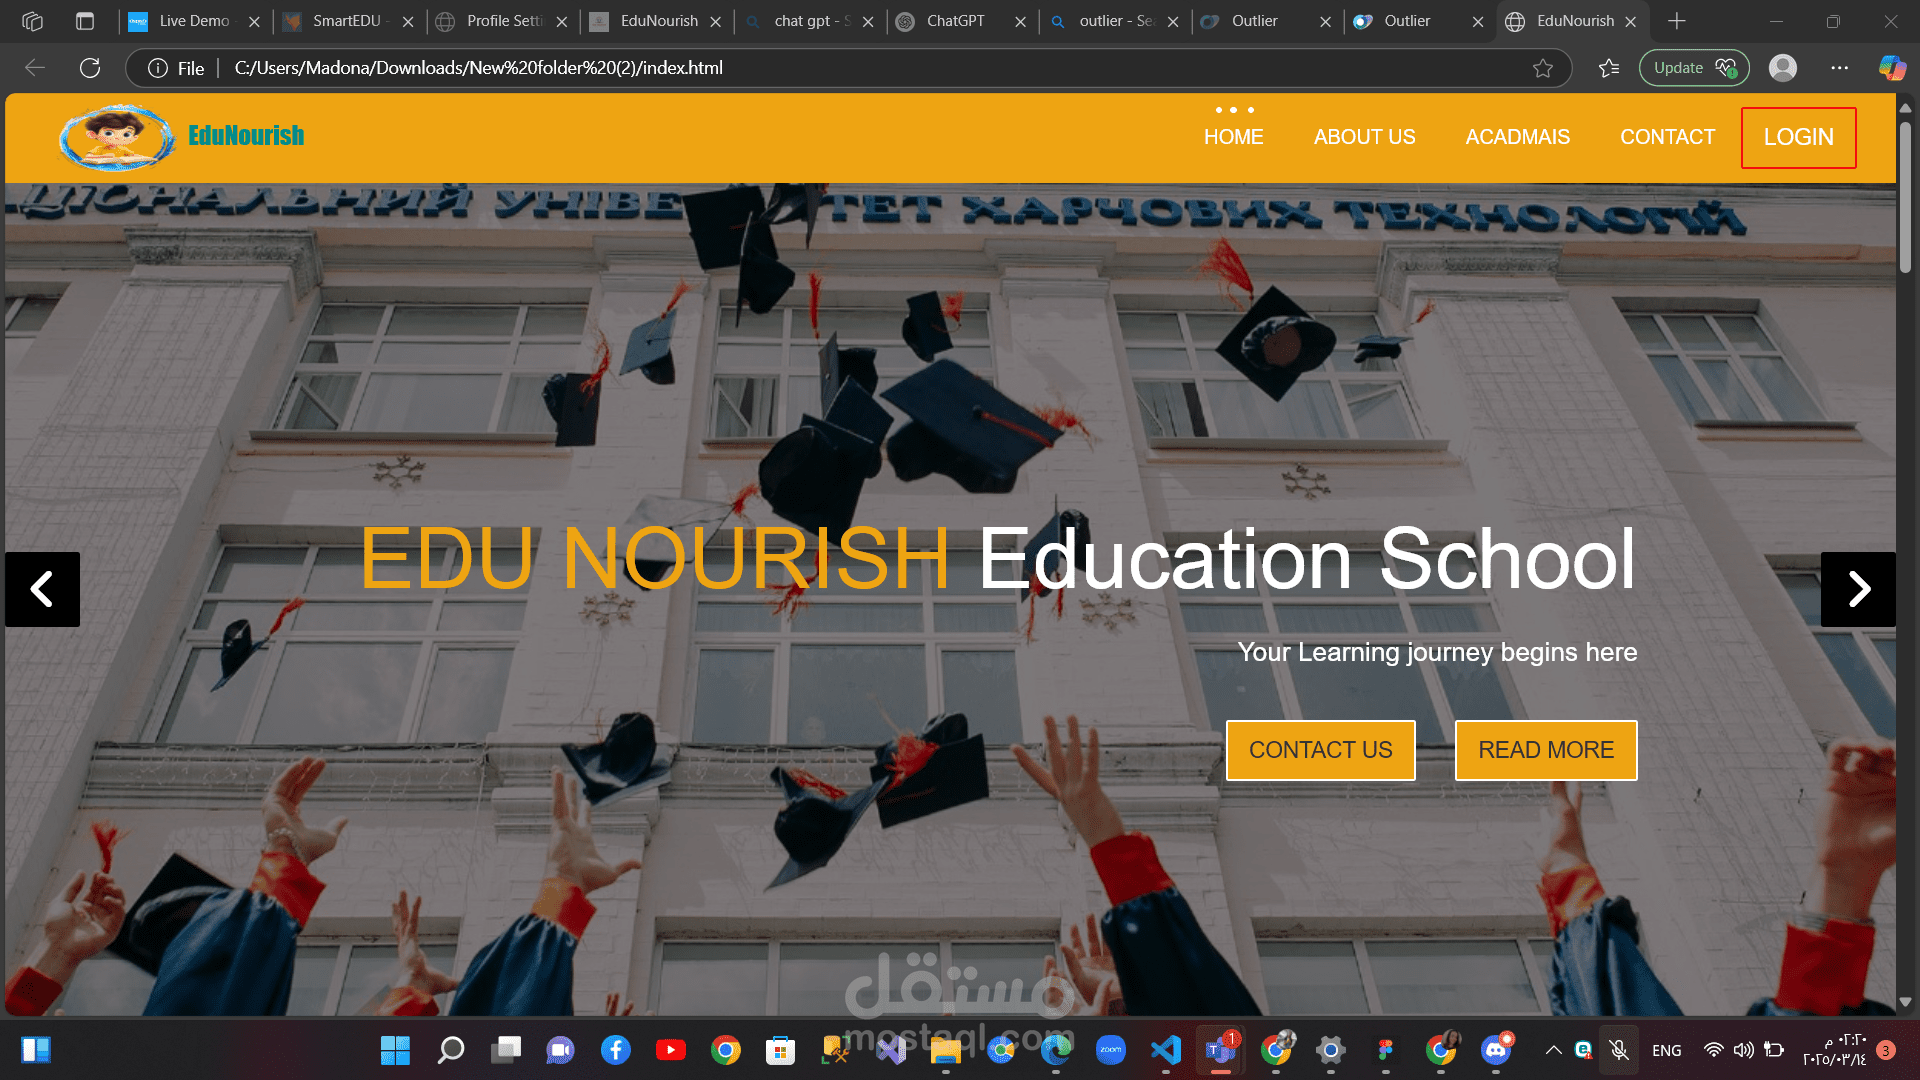Close the Live Demo tab
The width and height of the screenshot is (1920, 1080).
tap(254, 21)
